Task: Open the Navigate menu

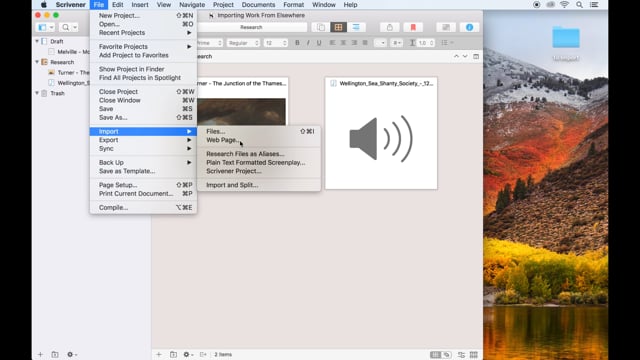Action: [x=192, y=5]
